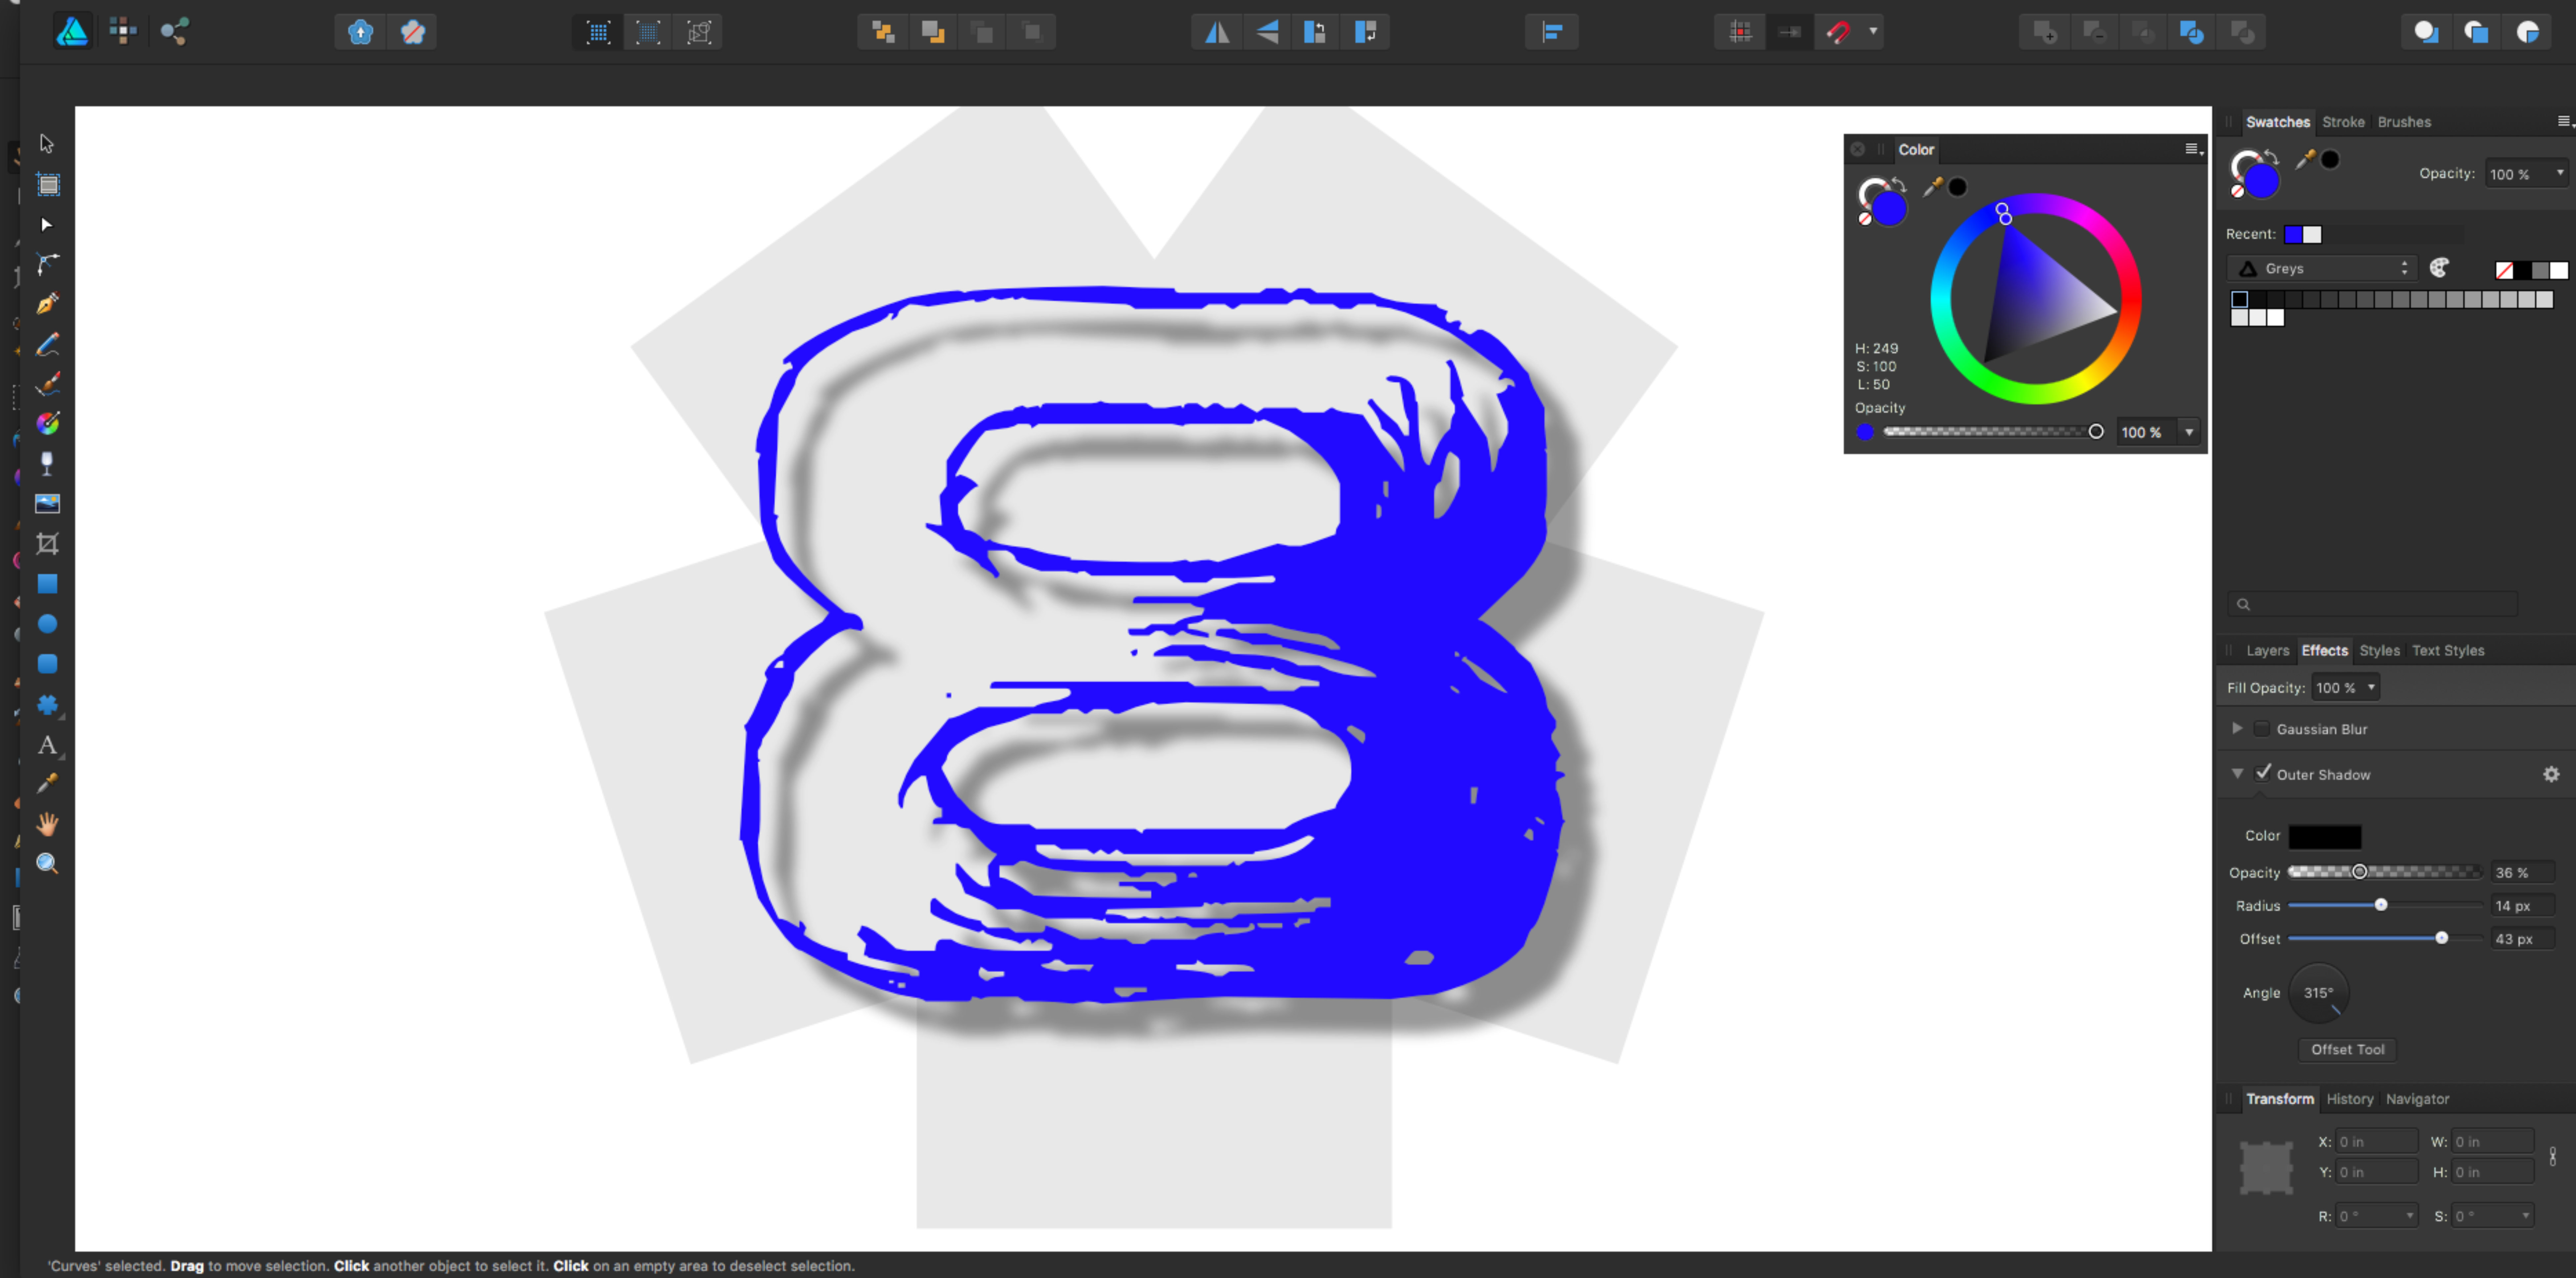
Task: Toggle the snapping magnet icon
Action: point(1838,32)
